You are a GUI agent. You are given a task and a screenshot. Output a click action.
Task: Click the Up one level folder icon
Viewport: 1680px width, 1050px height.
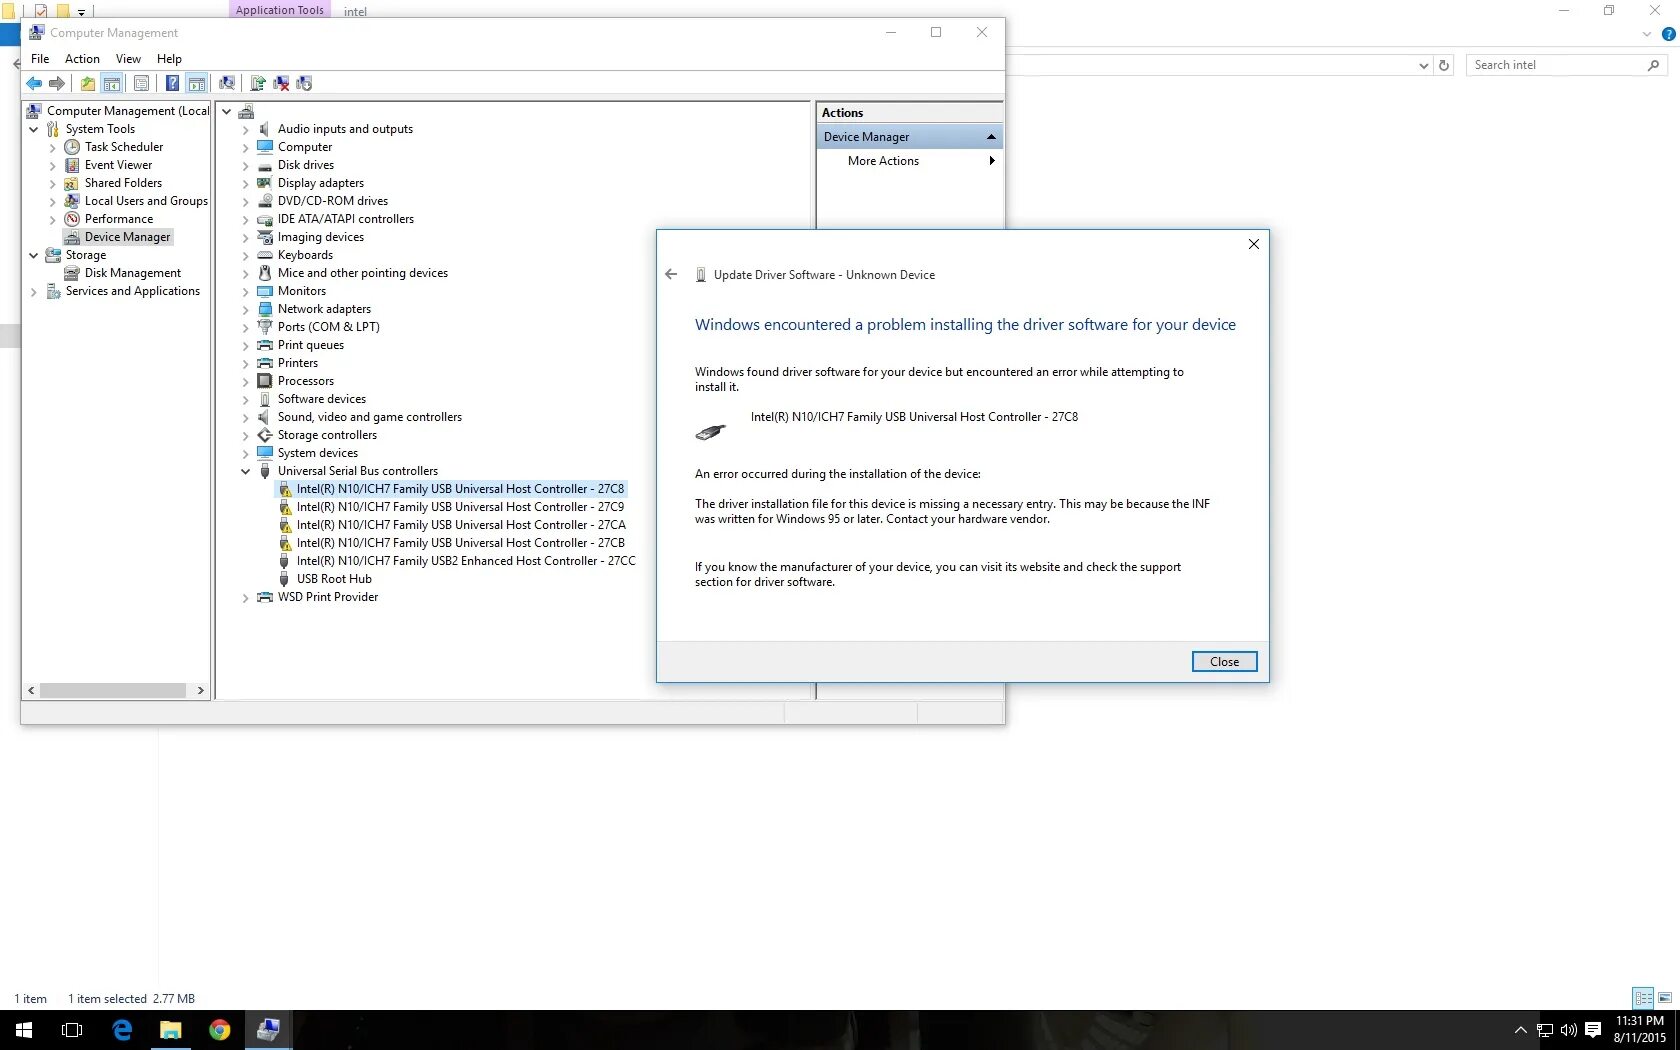point(88,84)
